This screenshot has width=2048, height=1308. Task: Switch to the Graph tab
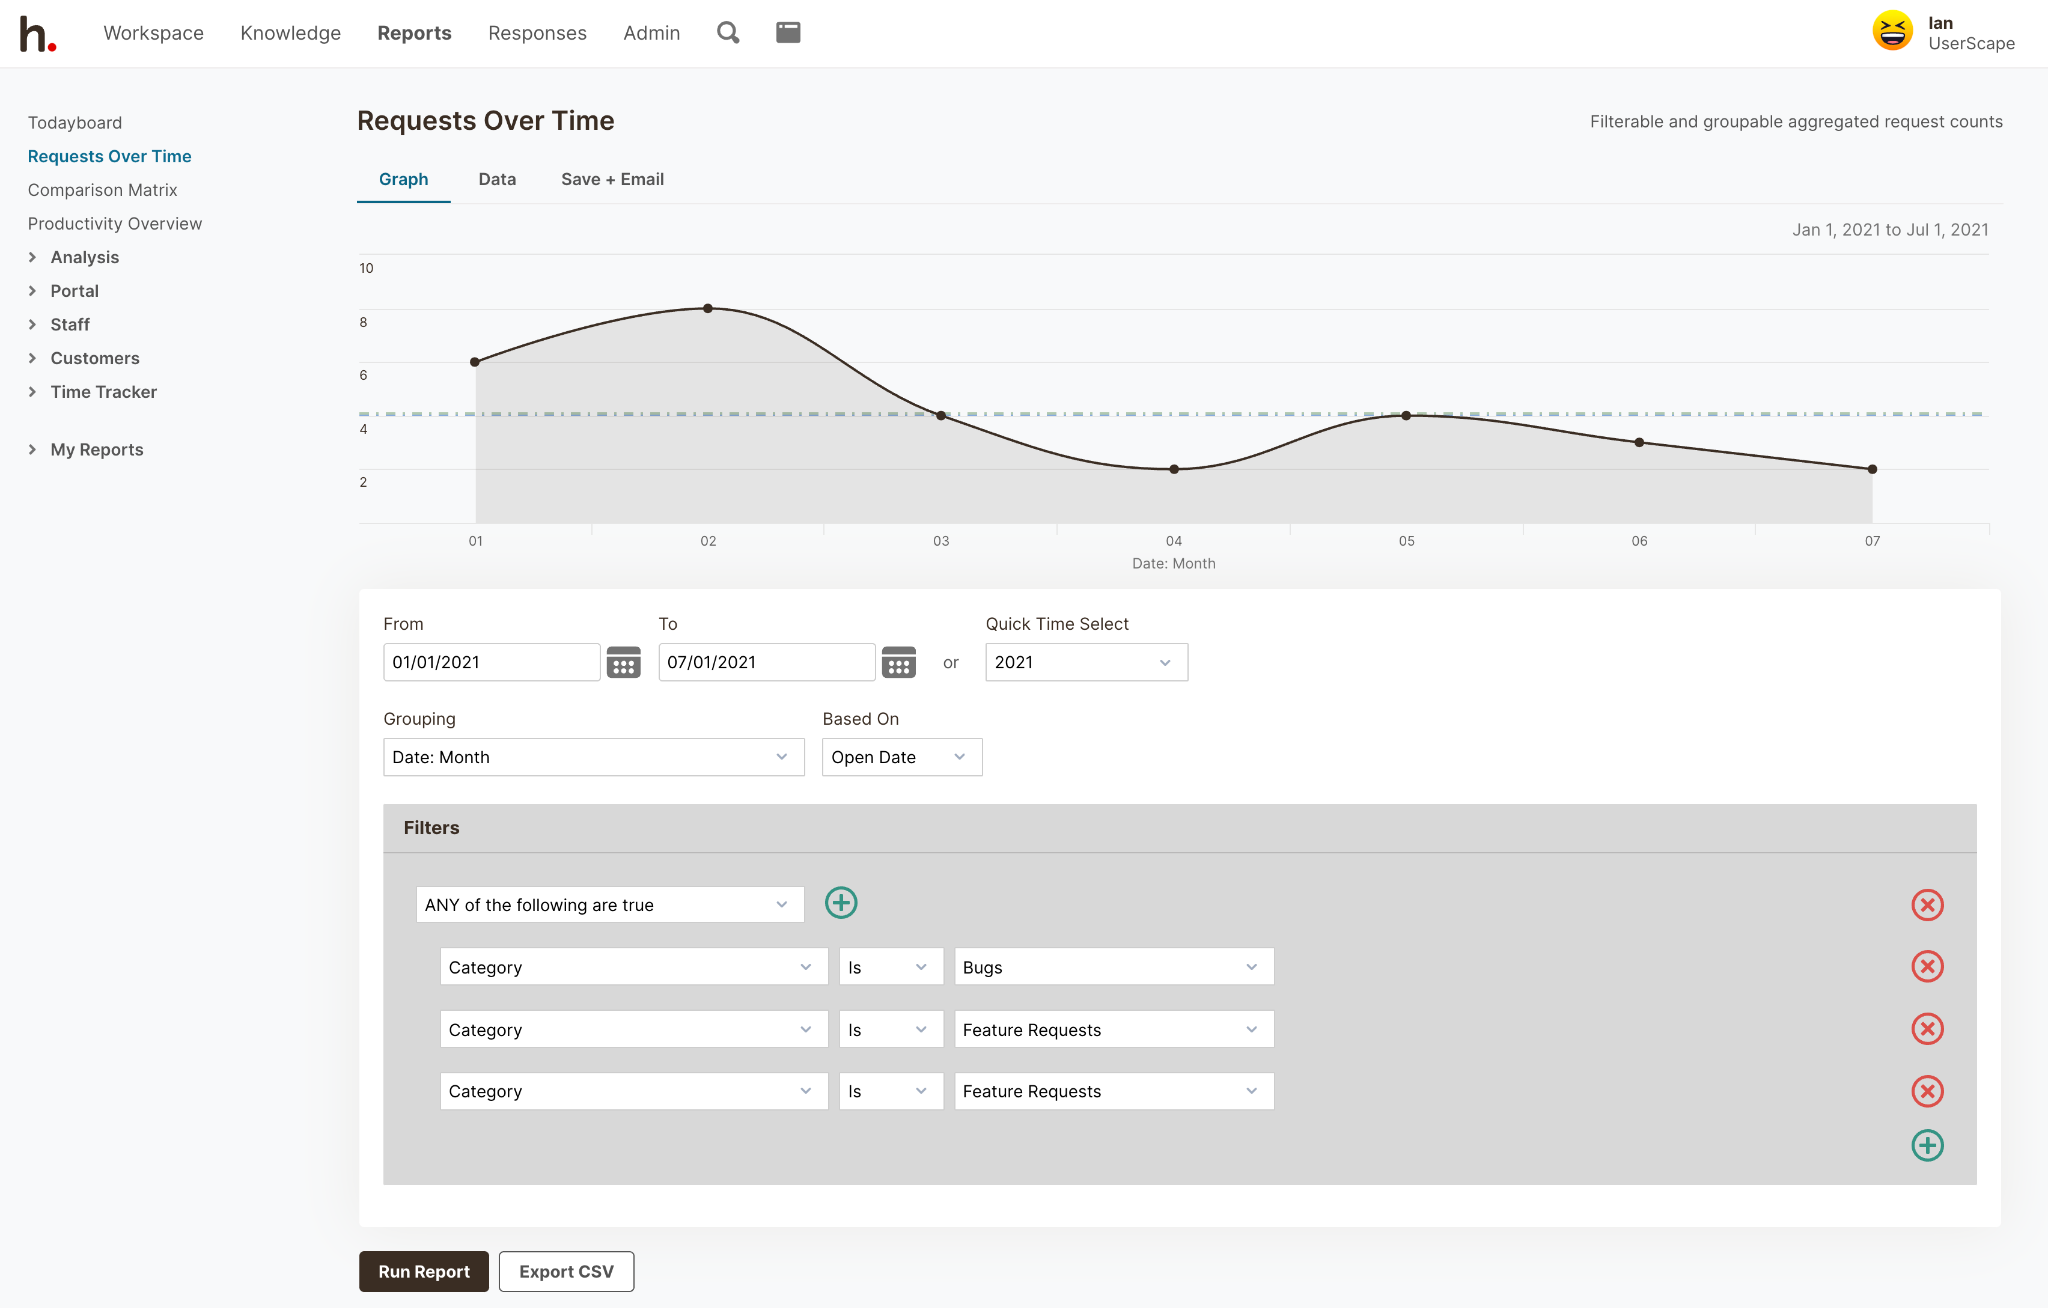(404, 179)
